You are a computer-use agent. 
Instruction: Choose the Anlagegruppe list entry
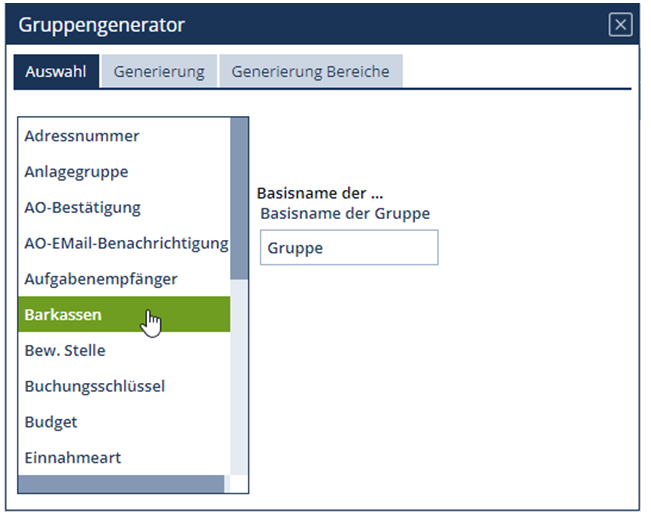(76, 172)
